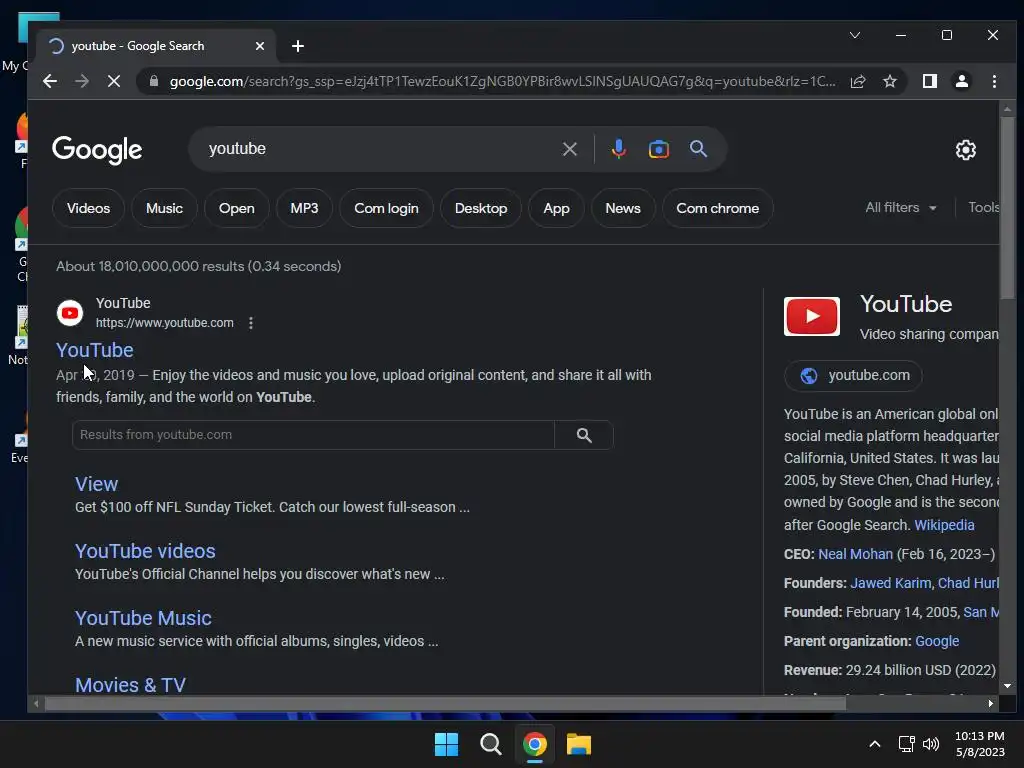The width and height of the screenshot is (1024, 768).
Task: Click the Google search text field
Action: point(379,149)
